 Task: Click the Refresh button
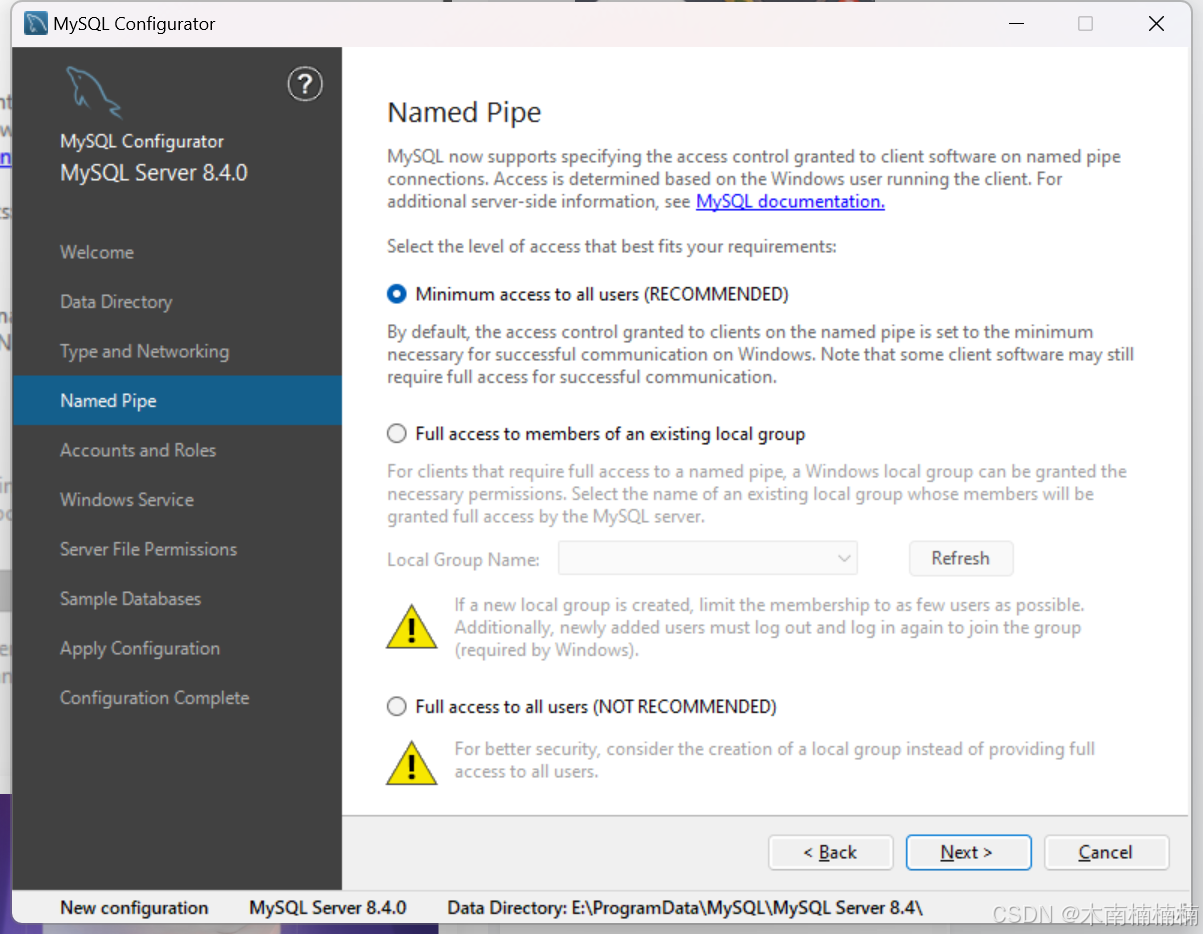pos(961,558)
